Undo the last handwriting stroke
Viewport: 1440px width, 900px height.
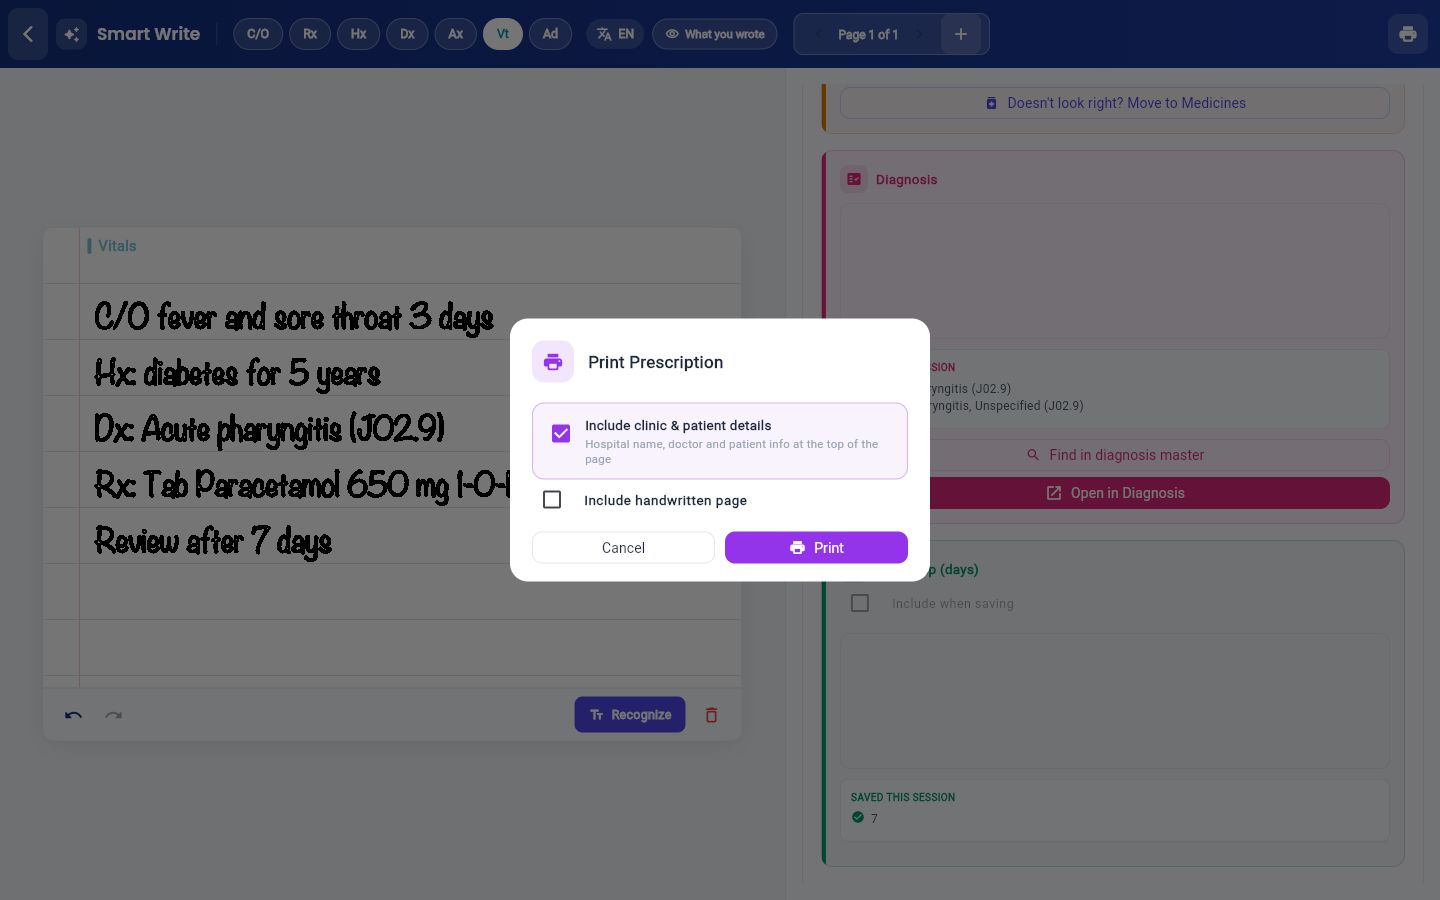[73, 715]
